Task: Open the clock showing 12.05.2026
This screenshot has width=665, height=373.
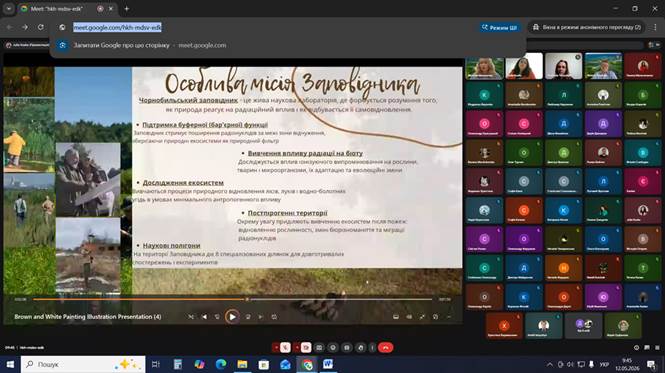Action: 627,365
